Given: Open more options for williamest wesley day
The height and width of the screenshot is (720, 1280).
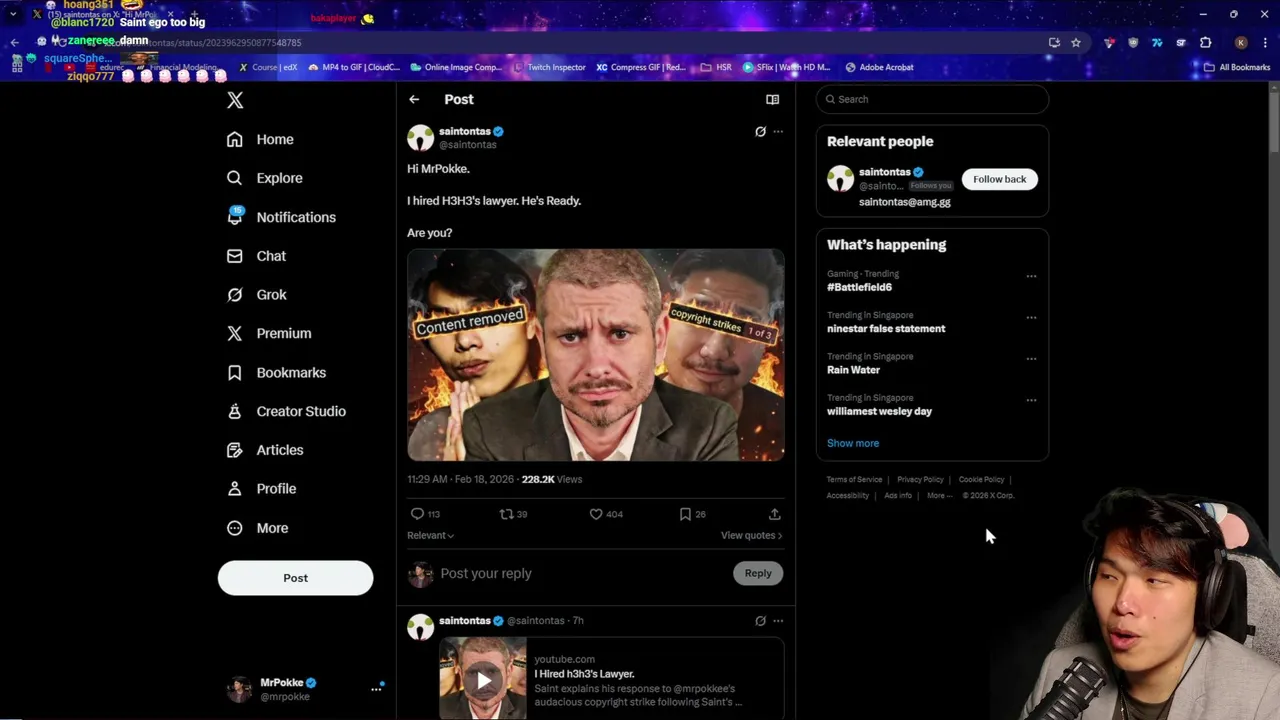Looking at the screenshot, I should (1031, 400).
